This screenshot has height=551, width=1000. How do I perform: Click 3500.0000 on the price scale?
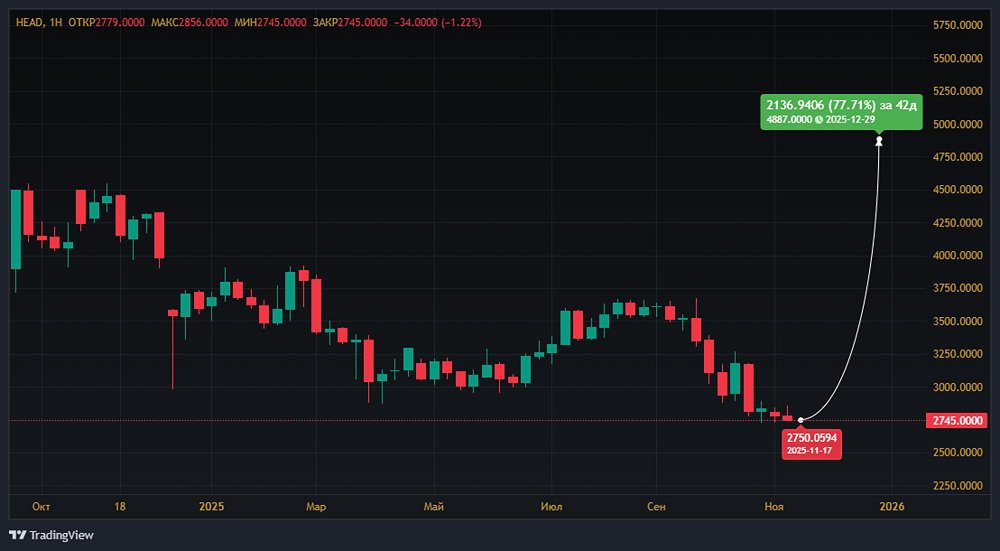point(957,321)
